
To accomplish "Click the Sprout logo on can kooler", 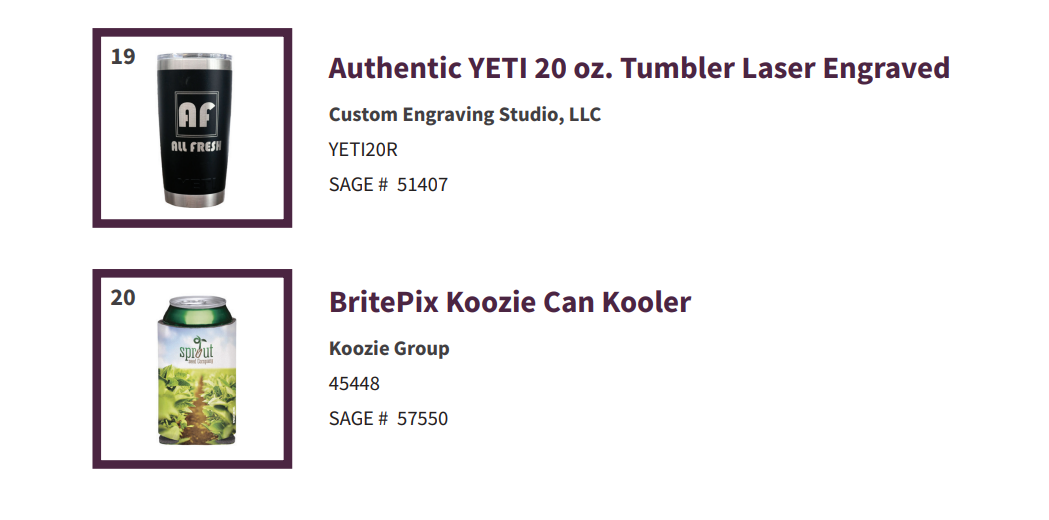I will point(197,350).
